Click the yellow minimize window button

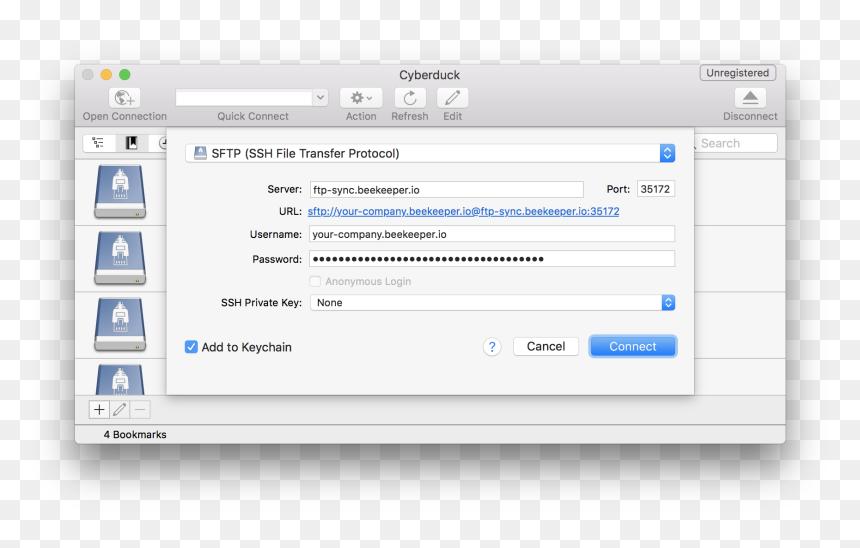106,75
